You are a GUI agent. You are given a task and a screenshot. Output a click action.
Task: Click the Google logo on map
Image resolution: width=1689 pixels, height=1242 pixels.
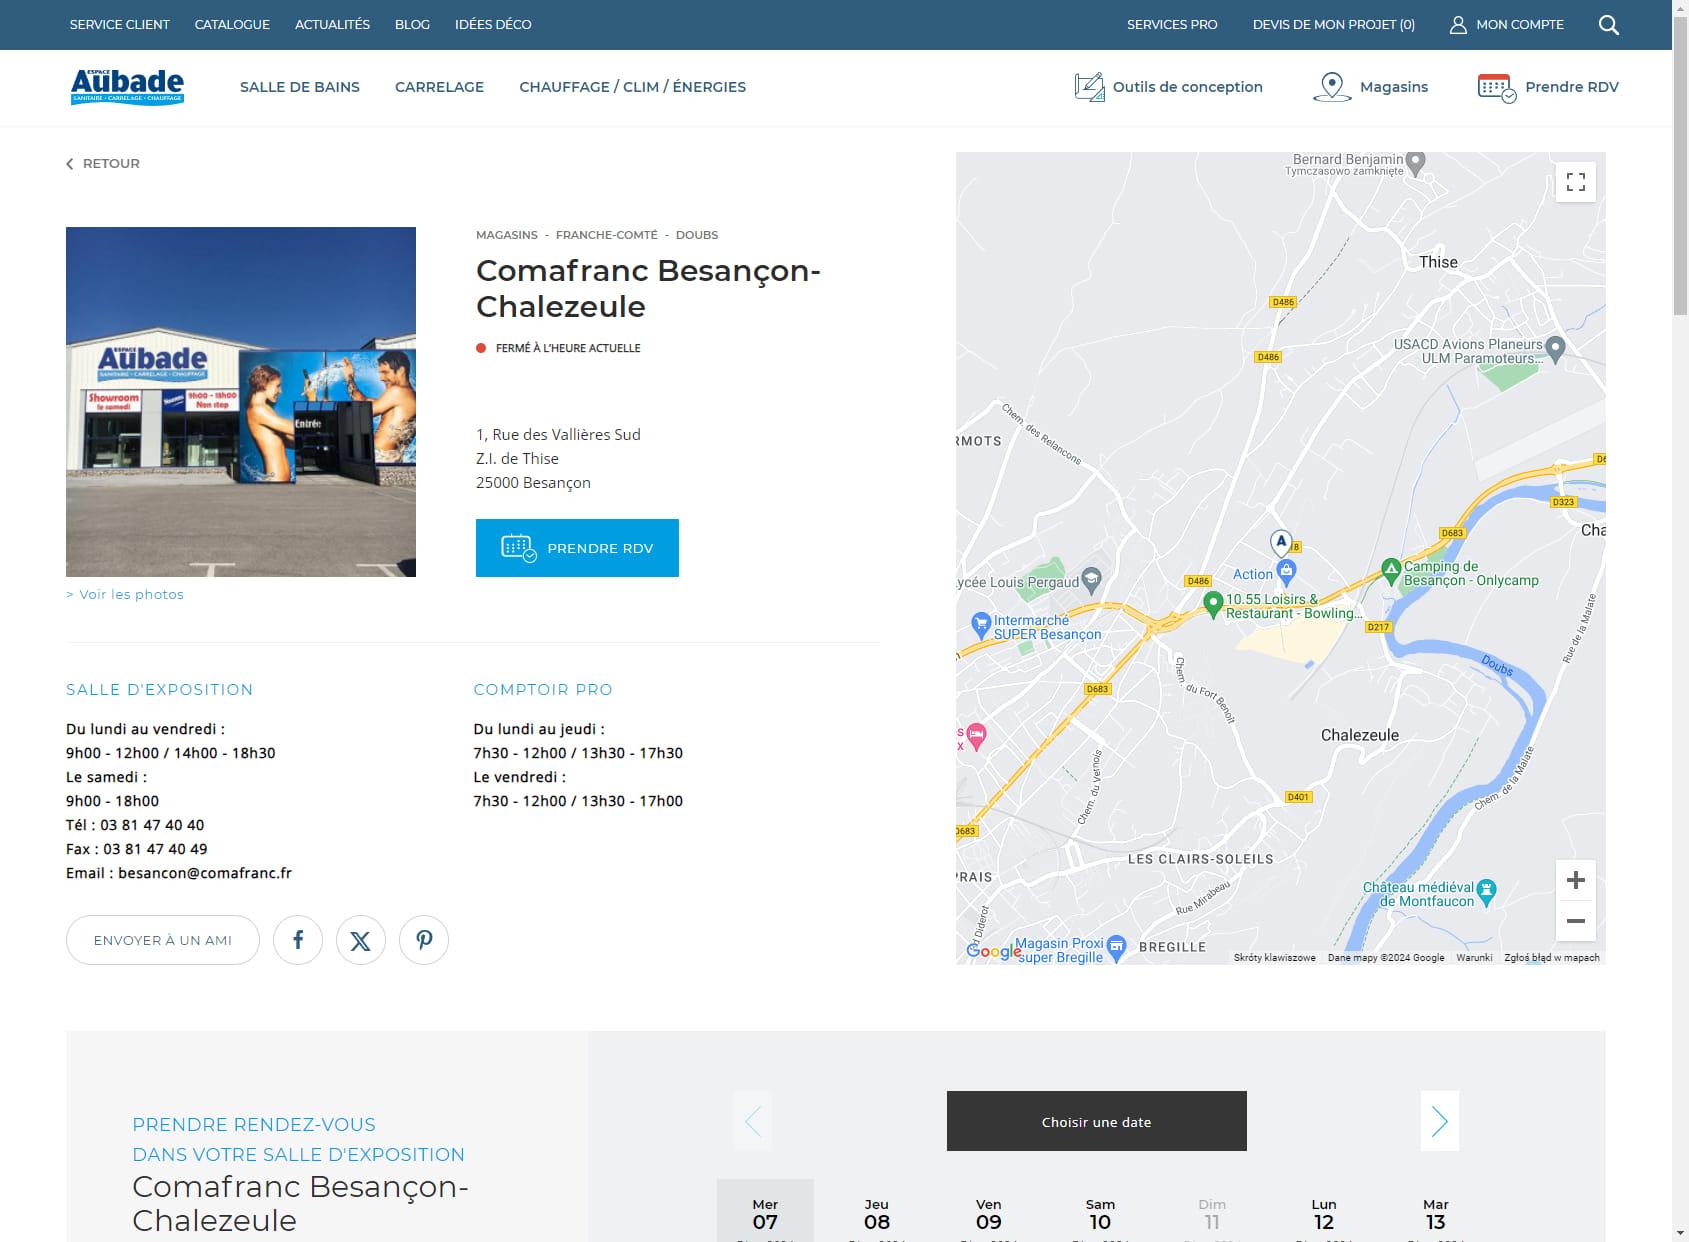click(993, 951)
